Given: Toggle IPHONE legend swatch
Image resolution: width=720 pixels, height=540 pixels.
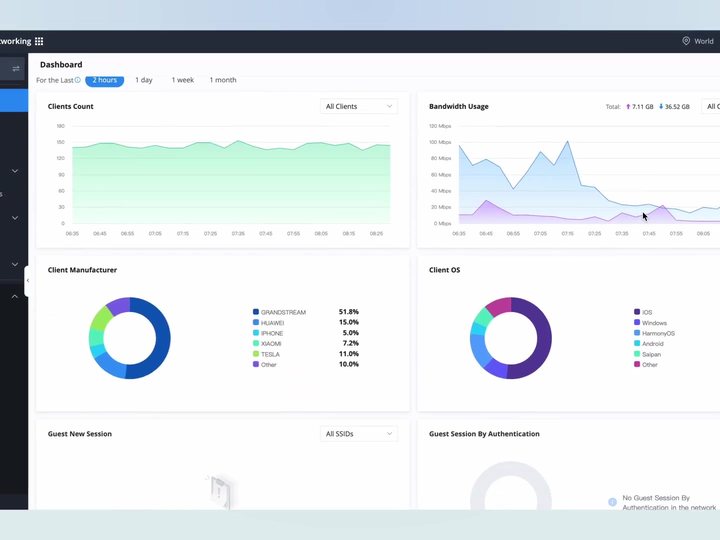Looking at the screenshot, I should tap(256, 333).
